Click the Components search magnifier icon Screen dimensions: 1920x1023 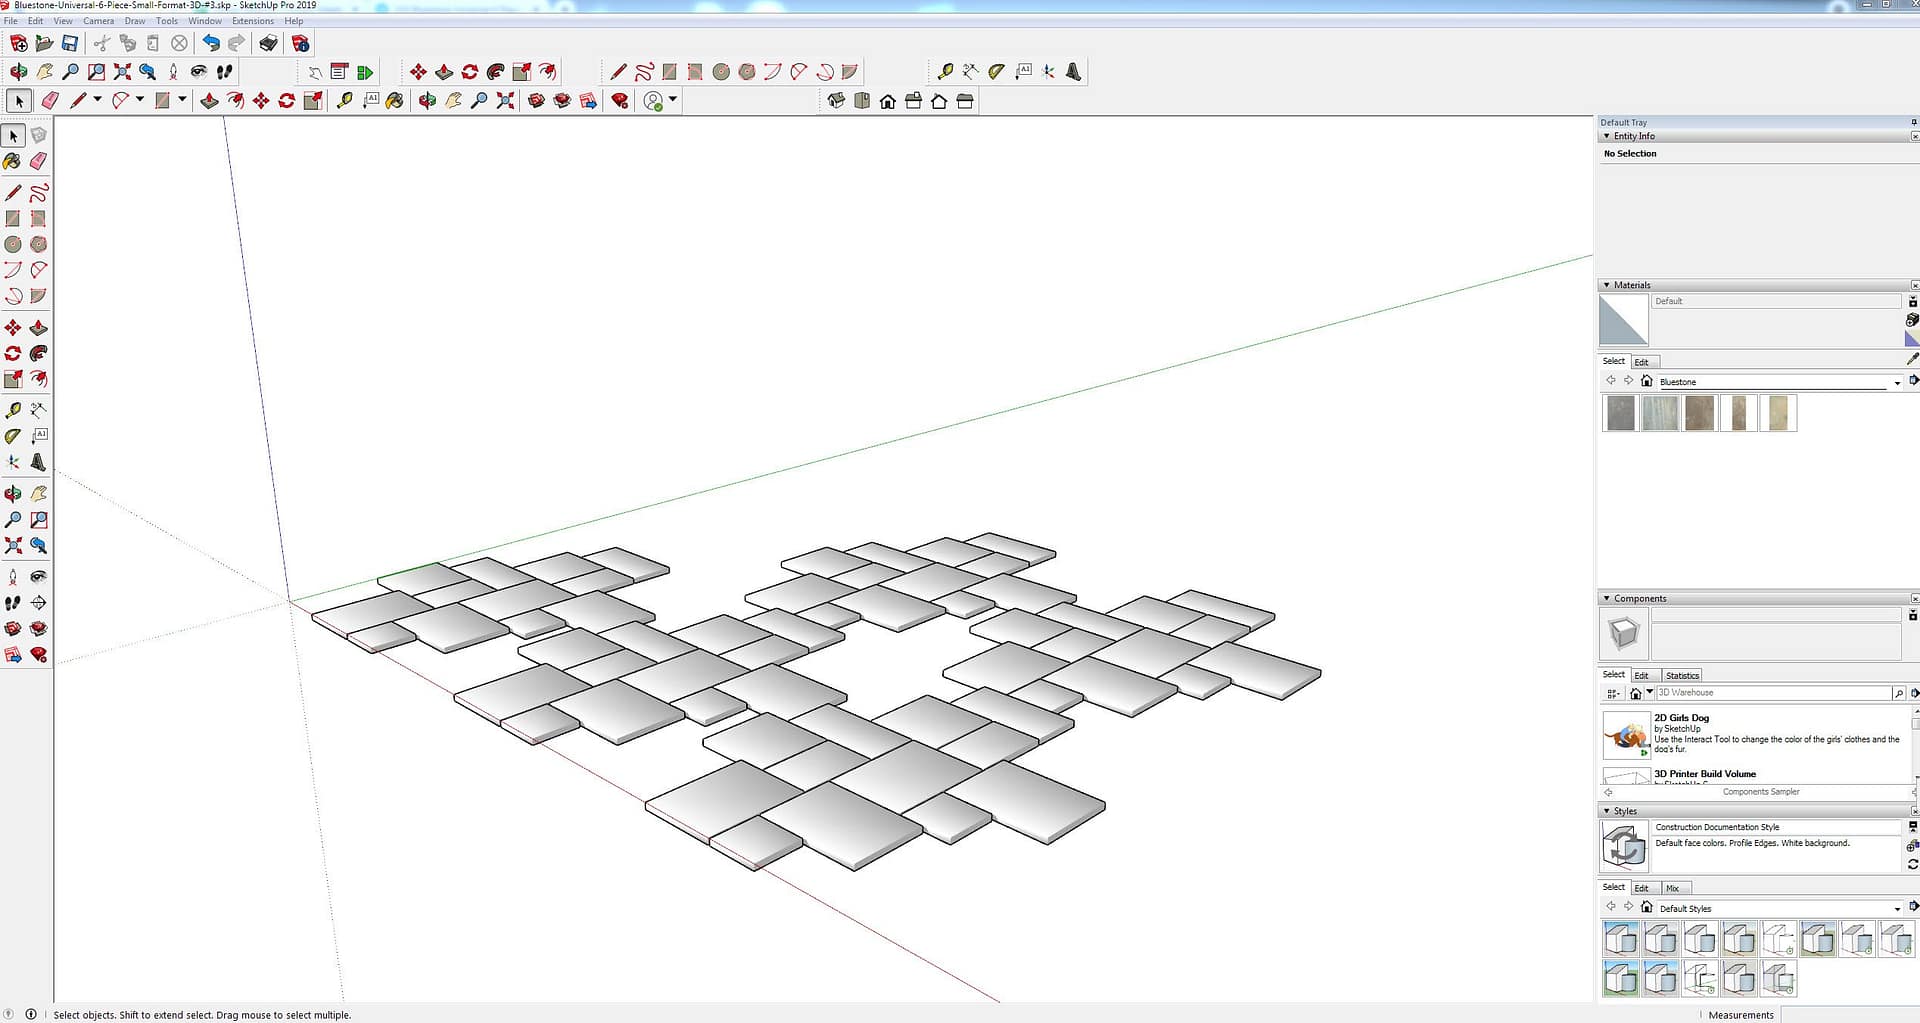pyautogui.click(x=1898, y=693)
